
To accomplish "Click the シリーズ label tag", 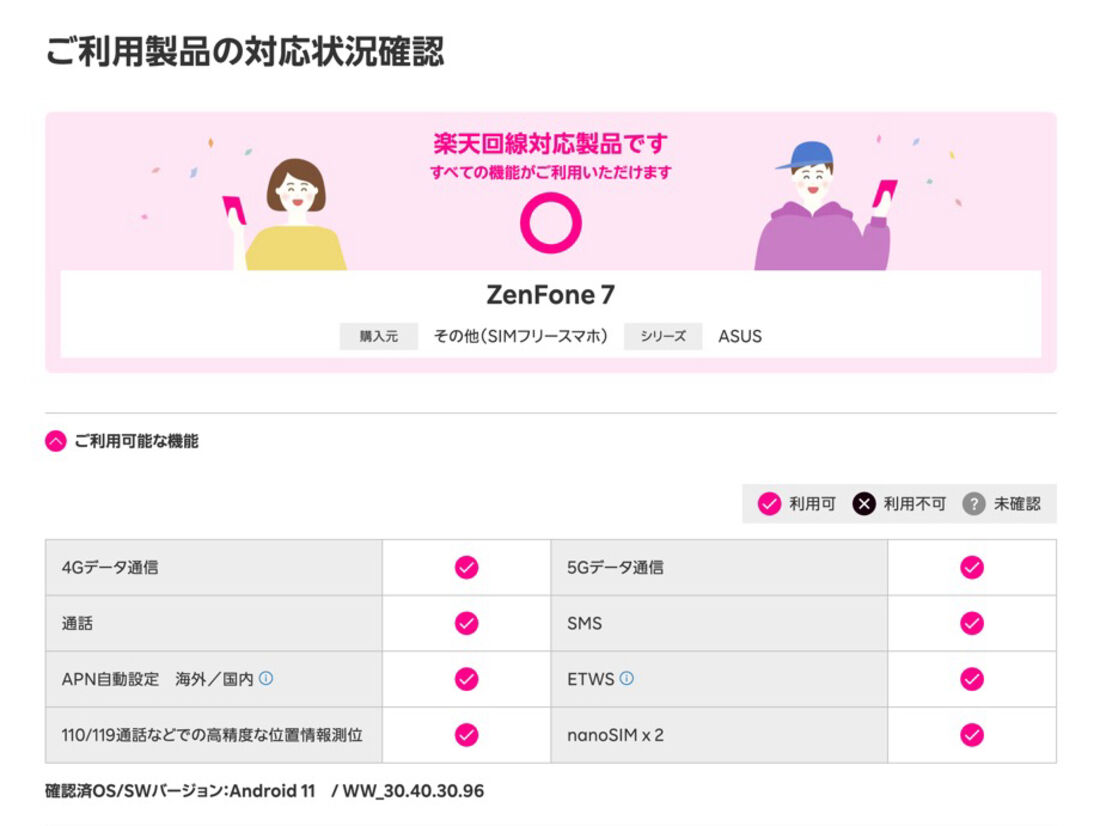I will (x=663, y=336).
